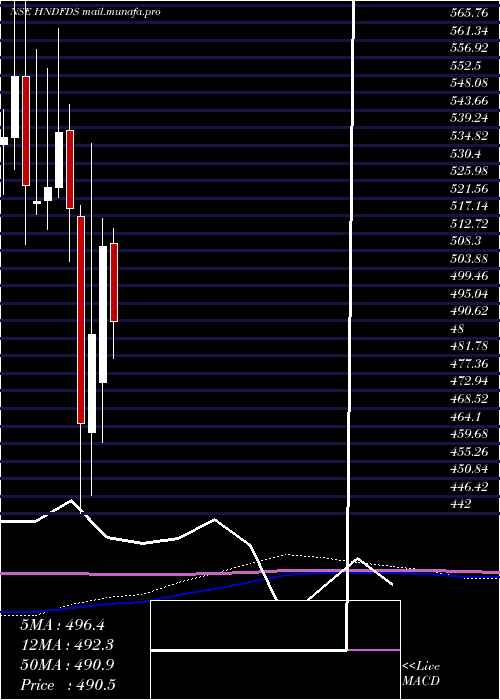This screenshot has width=500, height=700.
Task: Click the 565.76 price axis label
Action: click(x=469, y=13)
